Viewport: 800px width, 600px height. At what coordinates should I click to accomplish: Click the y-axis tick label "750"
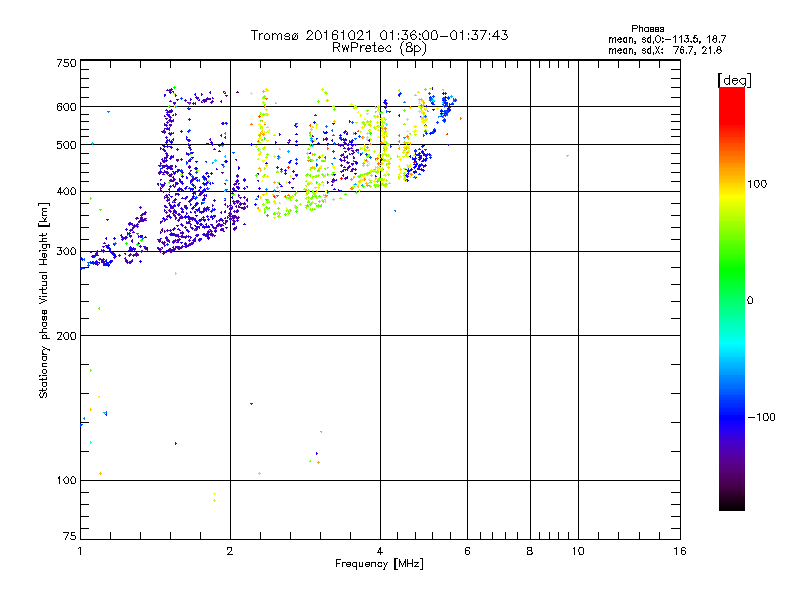pos(66,63)
